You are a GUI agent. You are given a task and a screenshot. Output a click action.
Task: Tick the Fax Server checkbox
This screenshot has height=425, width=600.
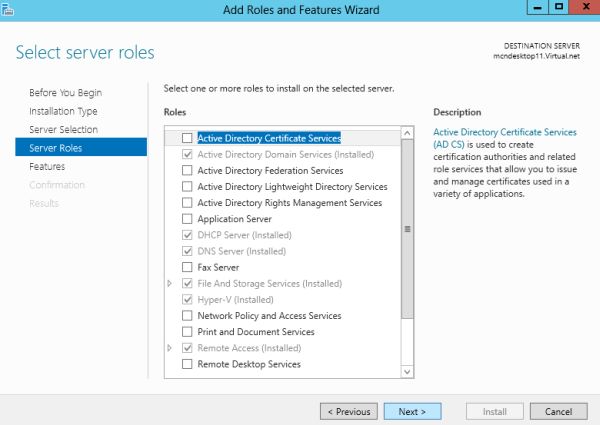tap(187, 268)
